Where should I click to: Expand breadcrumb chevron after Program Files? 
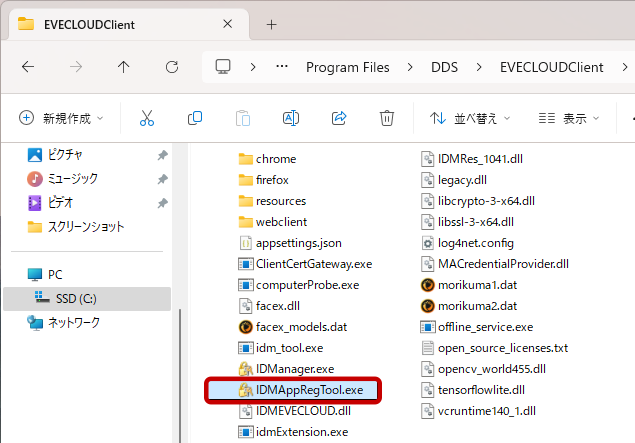(411, 67)
